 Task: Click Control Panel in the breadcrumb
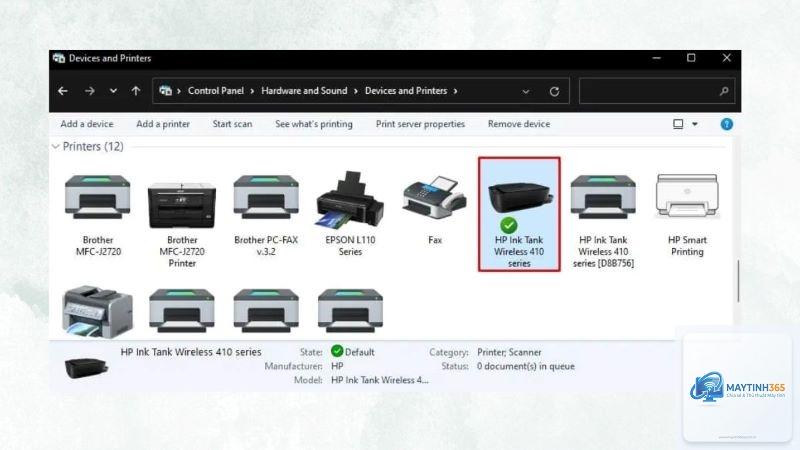coord(216,91)
